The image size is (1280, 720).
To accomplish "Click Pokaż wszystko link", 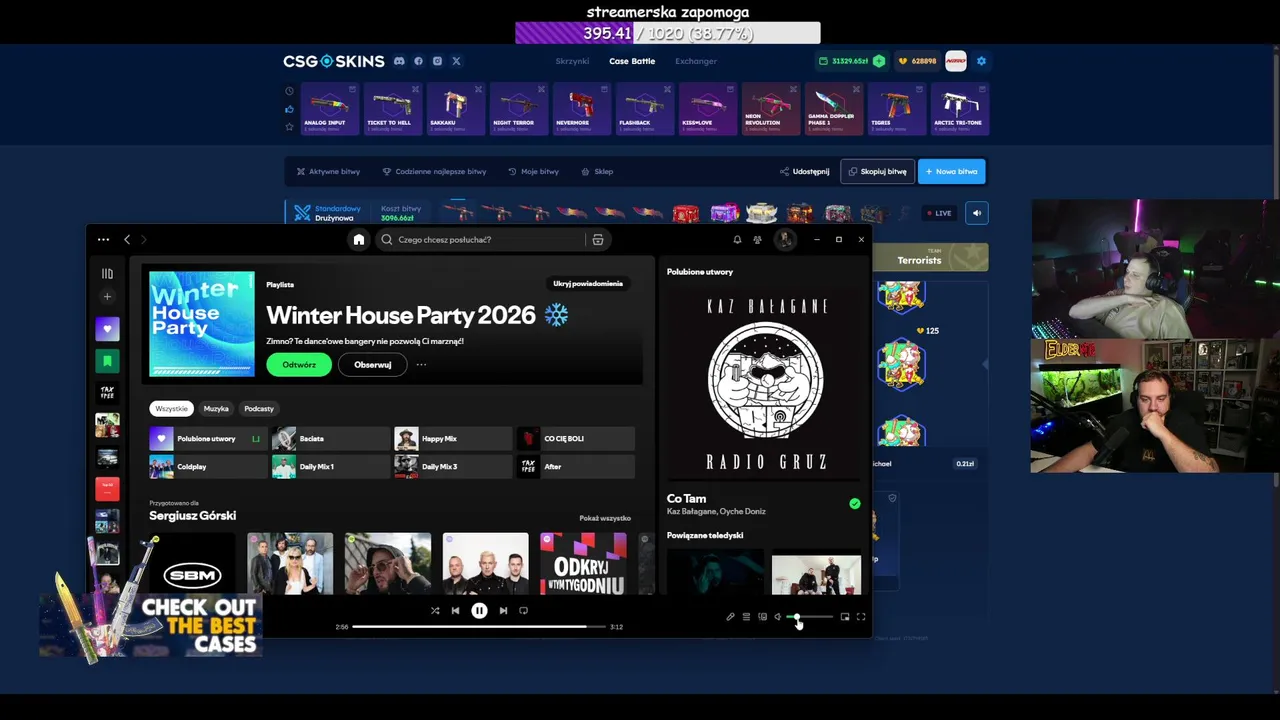I will pyautogui.click(x=605, y=518).
